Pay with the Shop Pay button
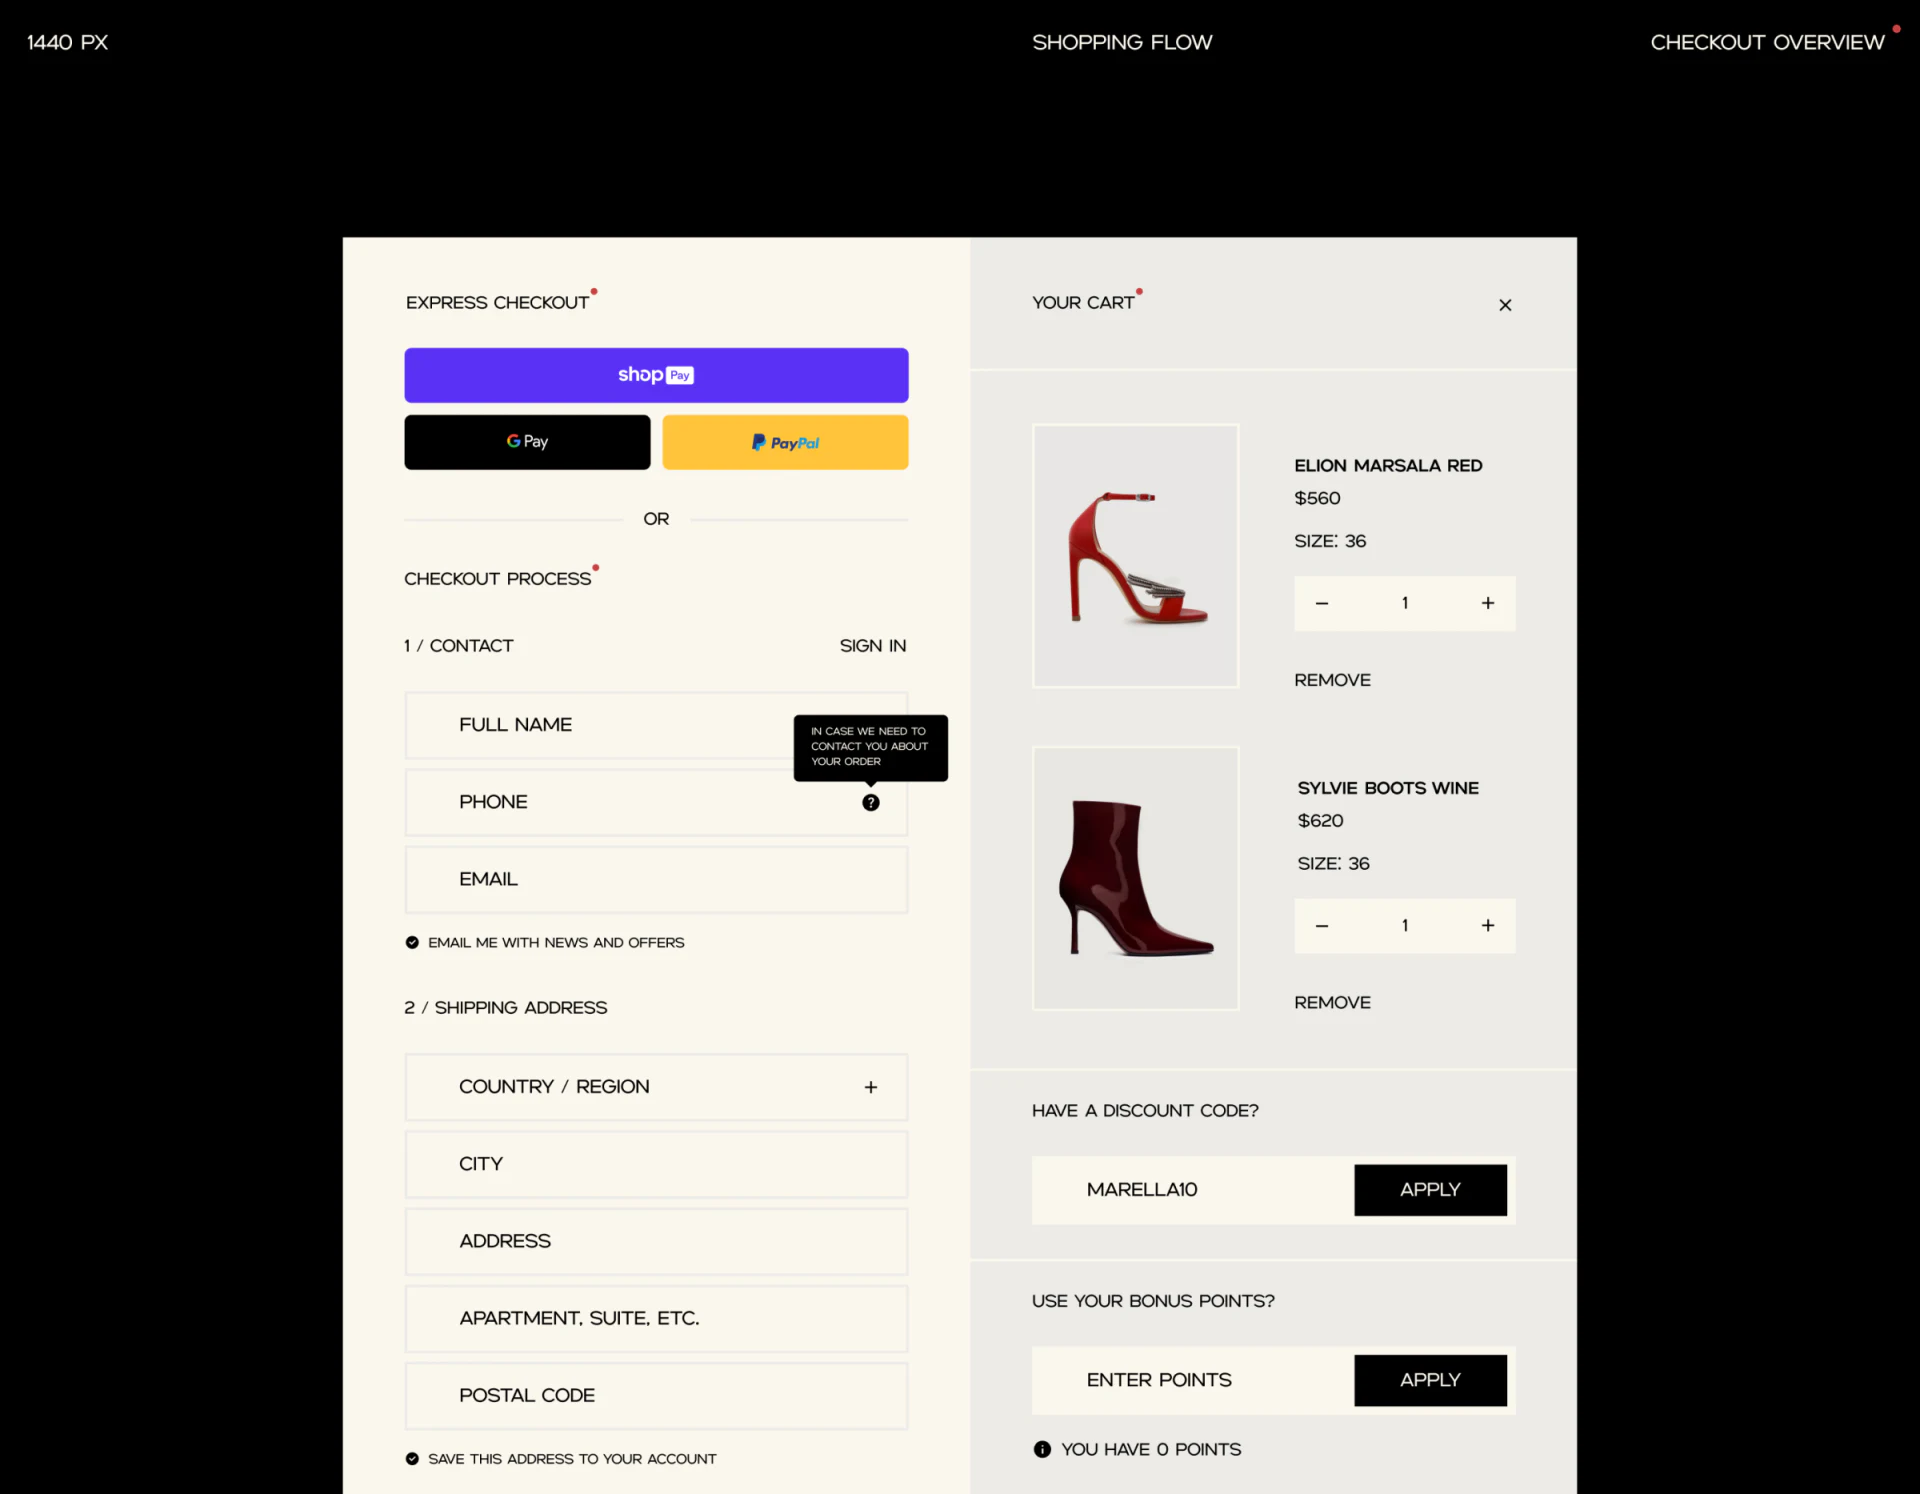Screen dimensions: 1920x1494 pyautogui.click(x=656, y=375)
